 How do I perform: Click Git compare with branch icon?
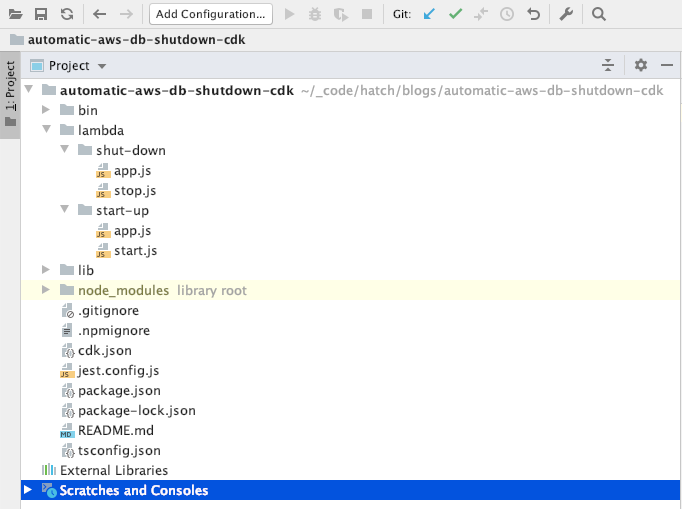(x=481, y=14)
